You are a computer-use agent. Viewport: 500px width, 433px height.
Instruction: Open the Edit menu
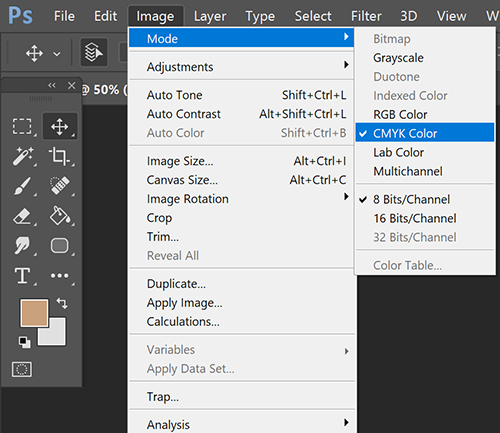pos(105,16)
